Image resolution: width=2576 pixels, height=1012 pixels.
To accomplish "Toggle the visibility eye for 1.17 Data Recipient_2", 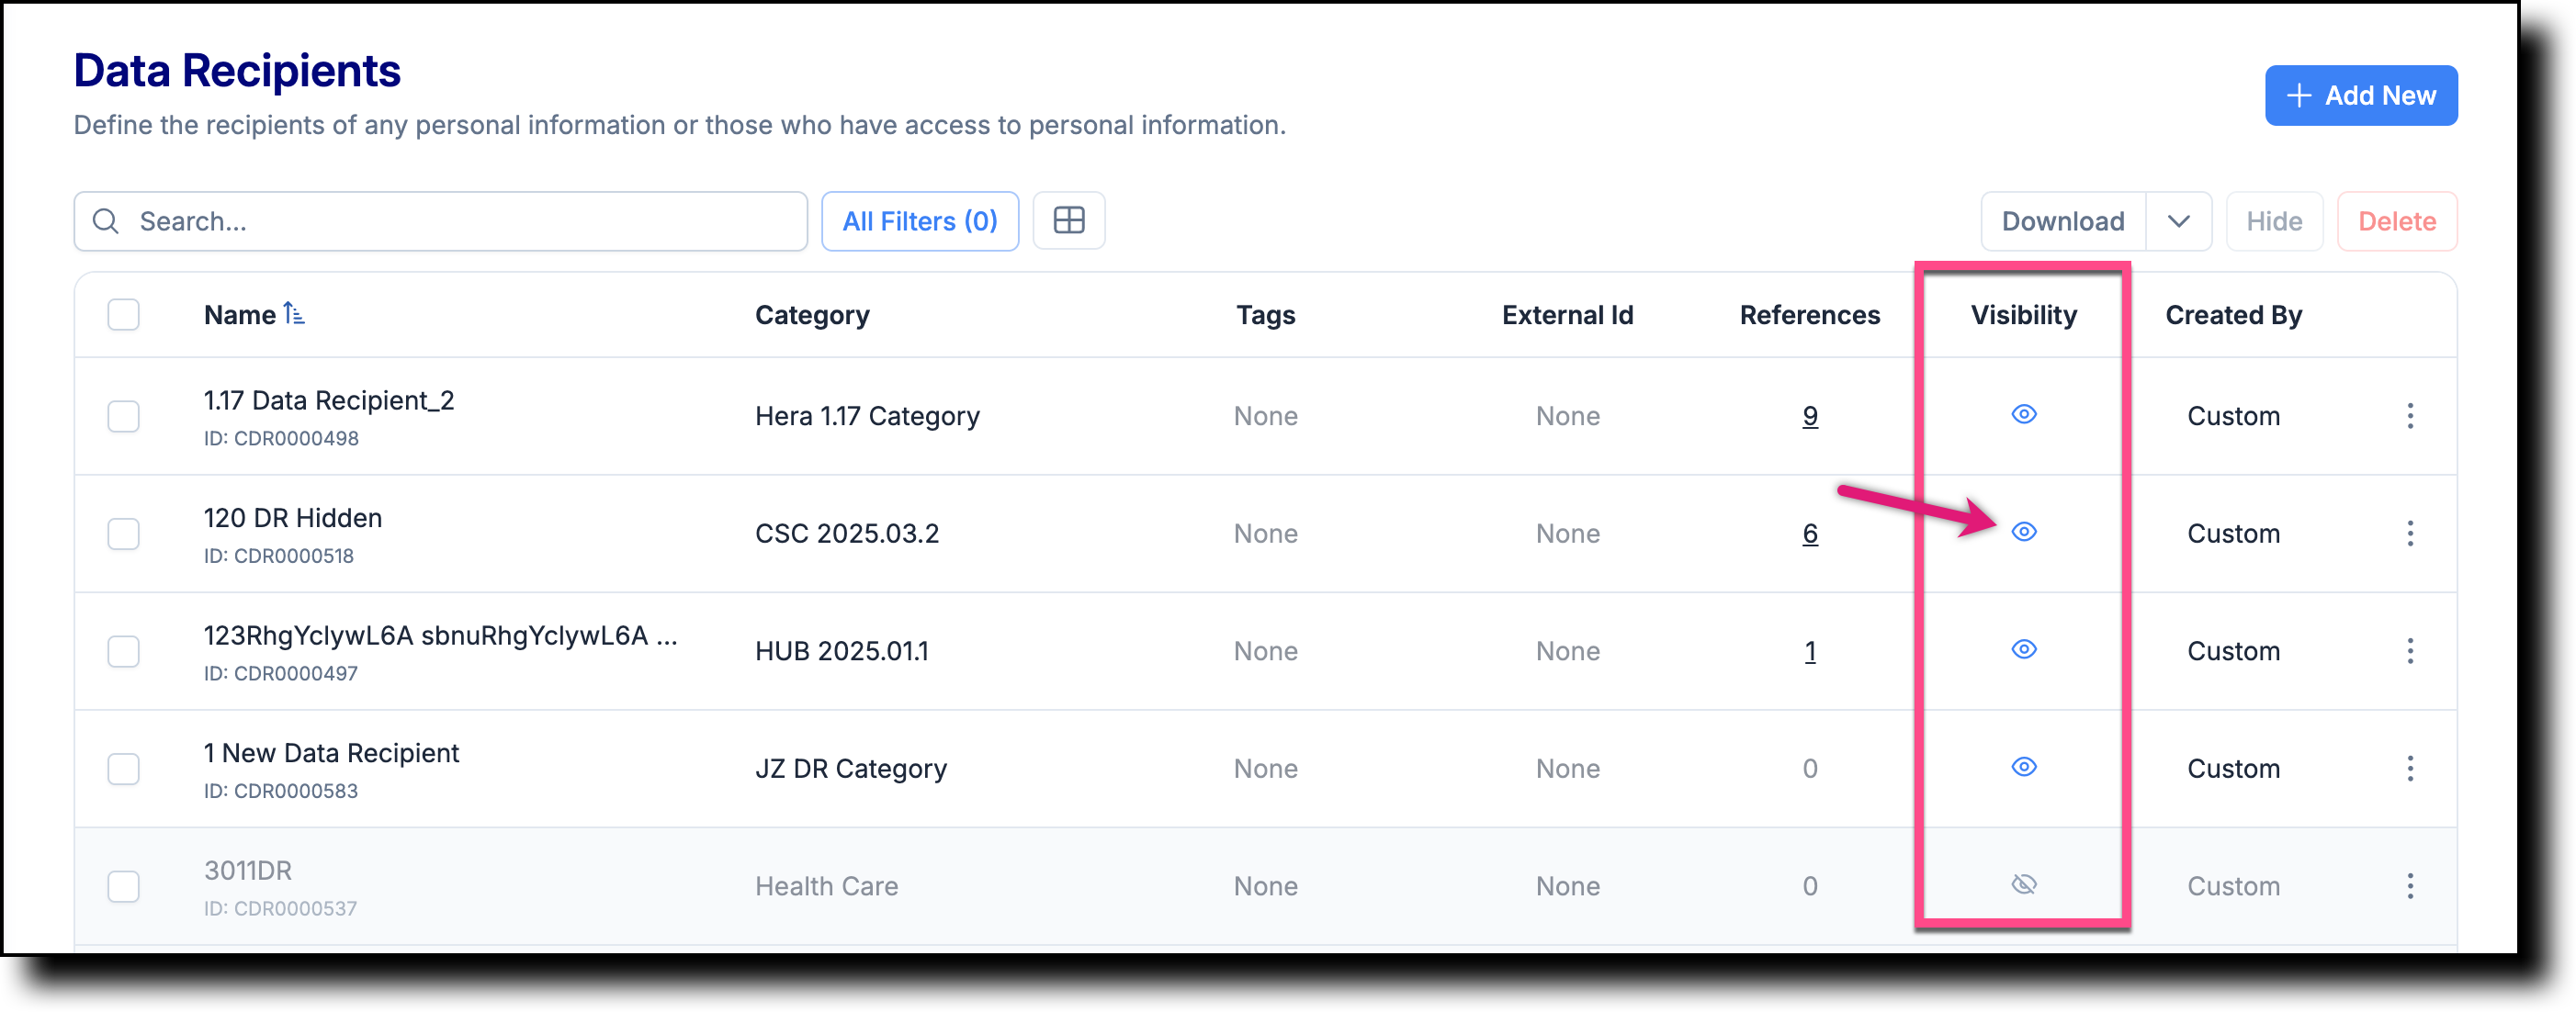I will pyautogui.click(x=2023, y=414).
